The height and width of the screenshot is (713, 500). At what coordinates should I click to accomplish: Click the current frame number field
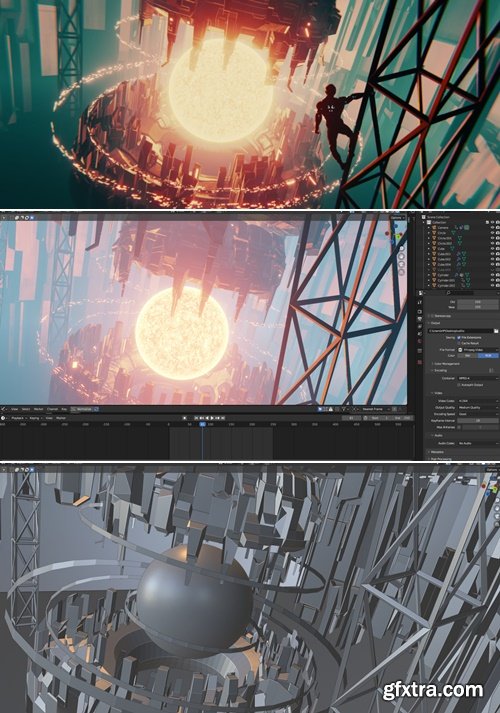pyautogui.click(x=352, y=418)
